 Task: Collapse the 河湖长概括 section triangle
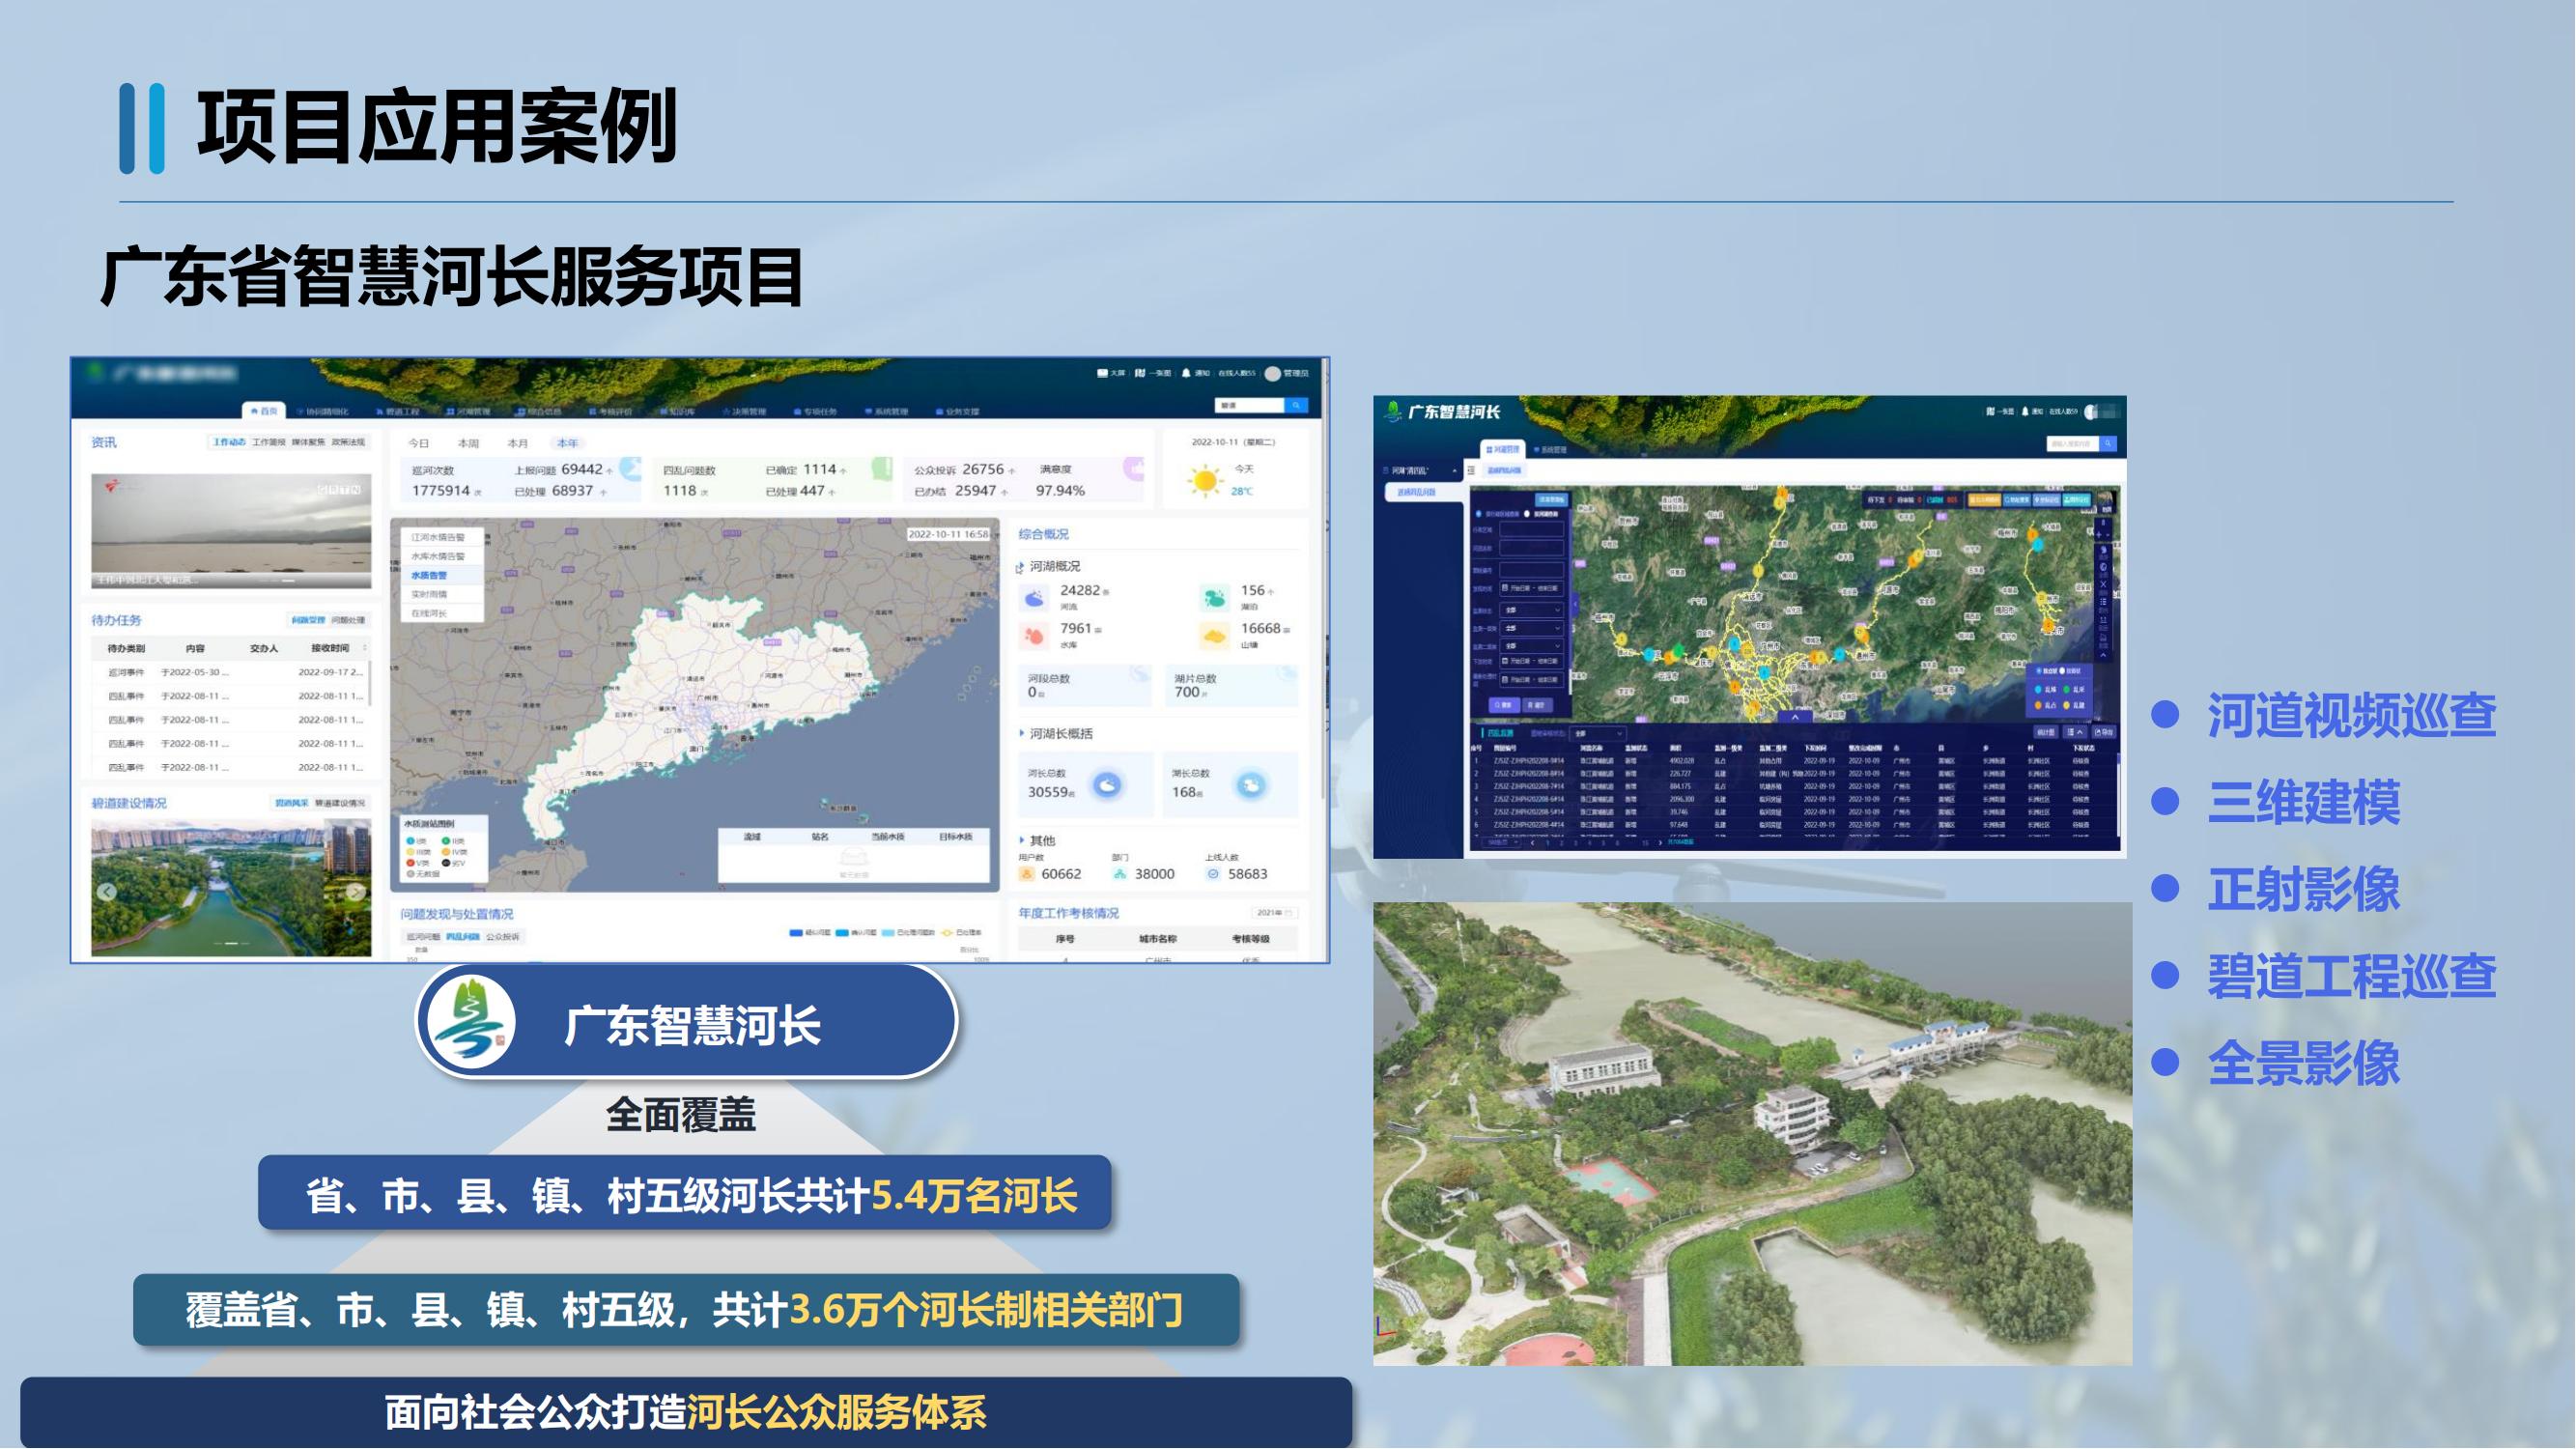click(x=1022, y=733)
